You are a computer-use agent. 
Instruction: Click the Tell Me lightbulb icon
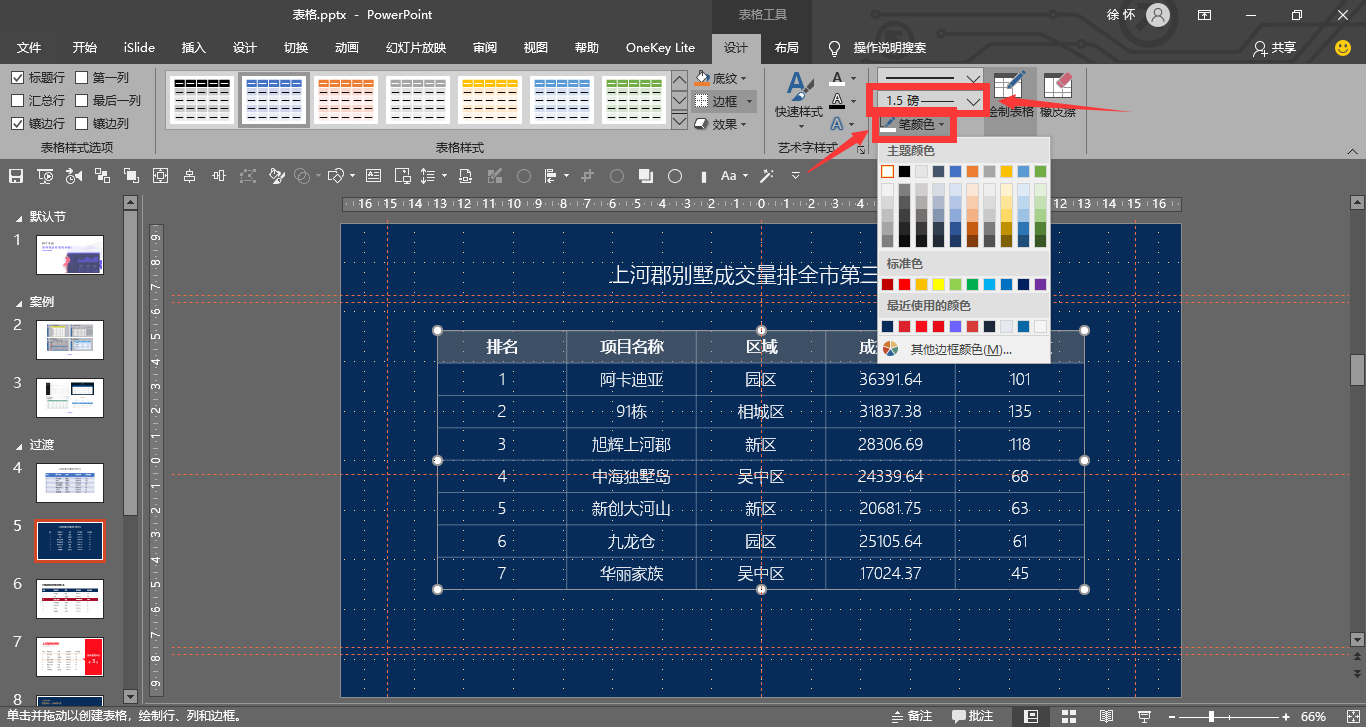834,48
